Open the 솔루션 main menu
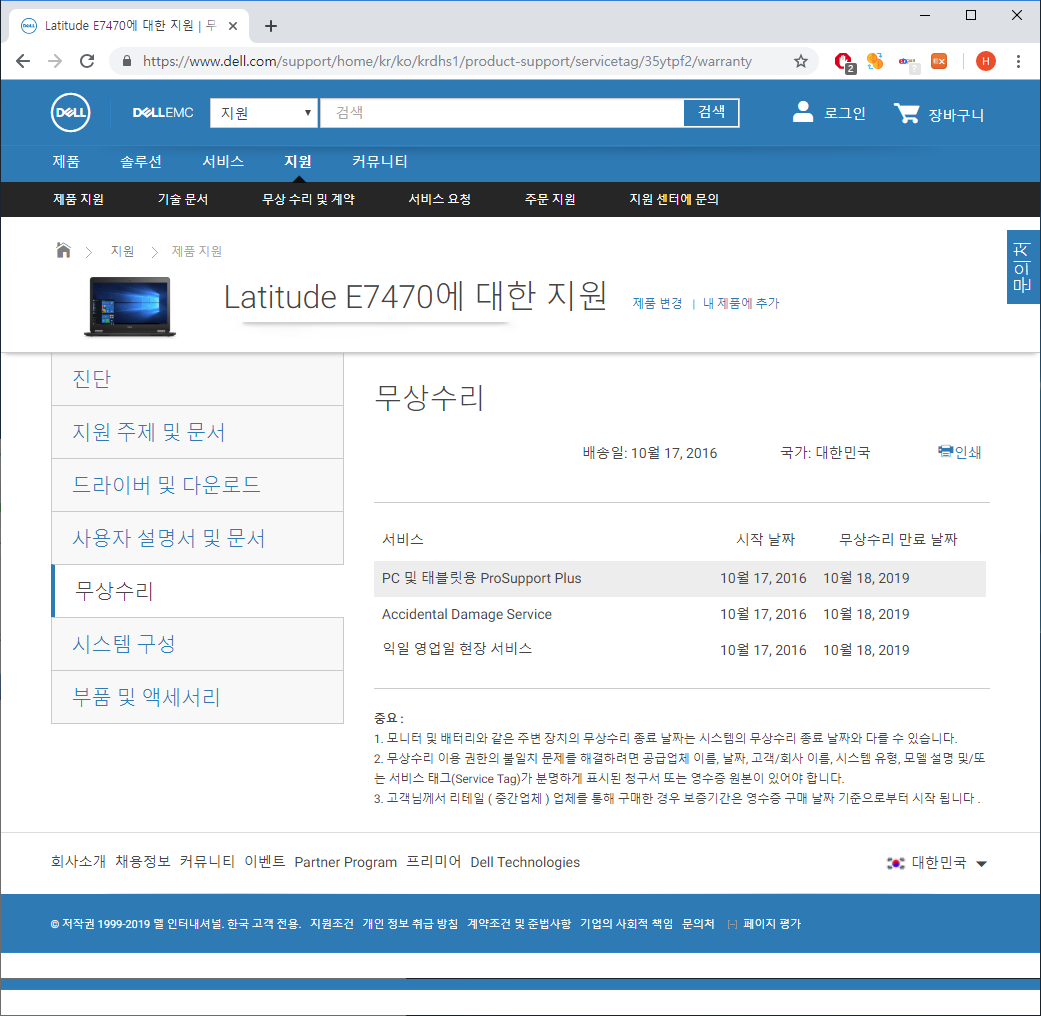 click(x=141, y=161)
